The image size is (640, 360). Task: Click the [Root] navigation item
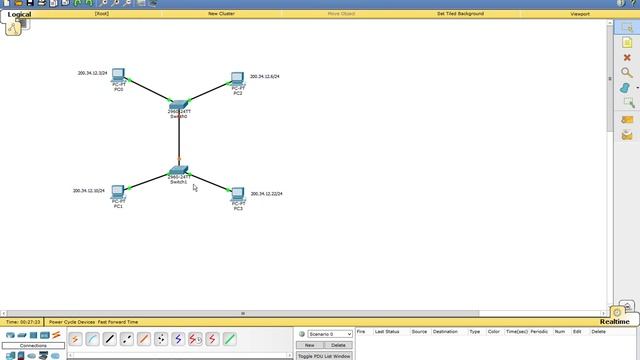point(102,13)
